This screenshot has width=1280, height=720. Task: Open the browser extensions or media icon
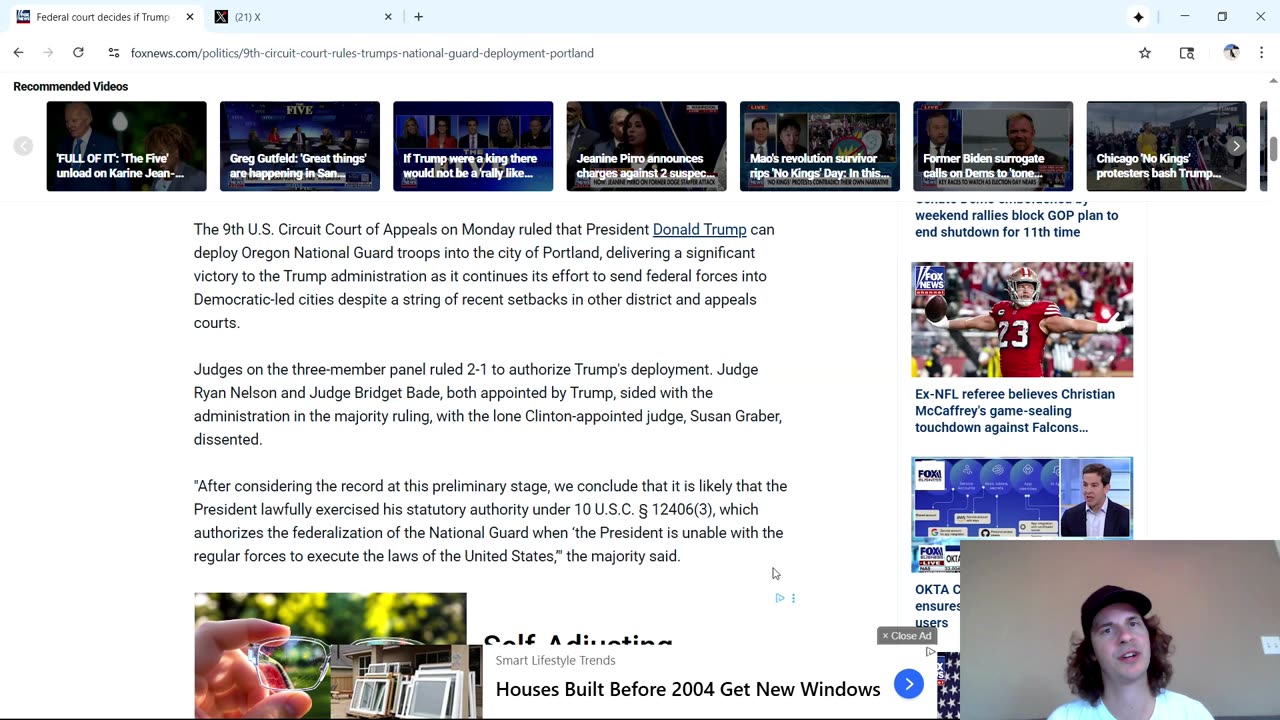point(1187,53)
